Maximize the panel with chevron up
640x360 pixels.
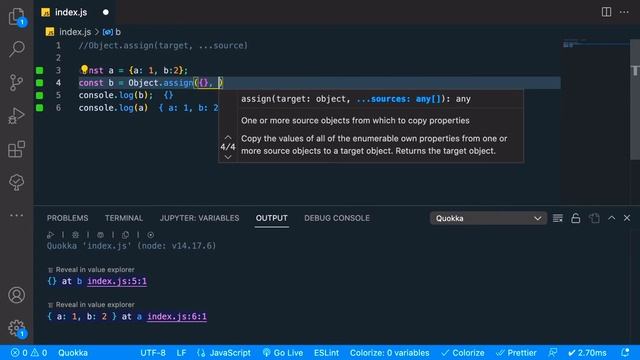[x=611, y=218]
